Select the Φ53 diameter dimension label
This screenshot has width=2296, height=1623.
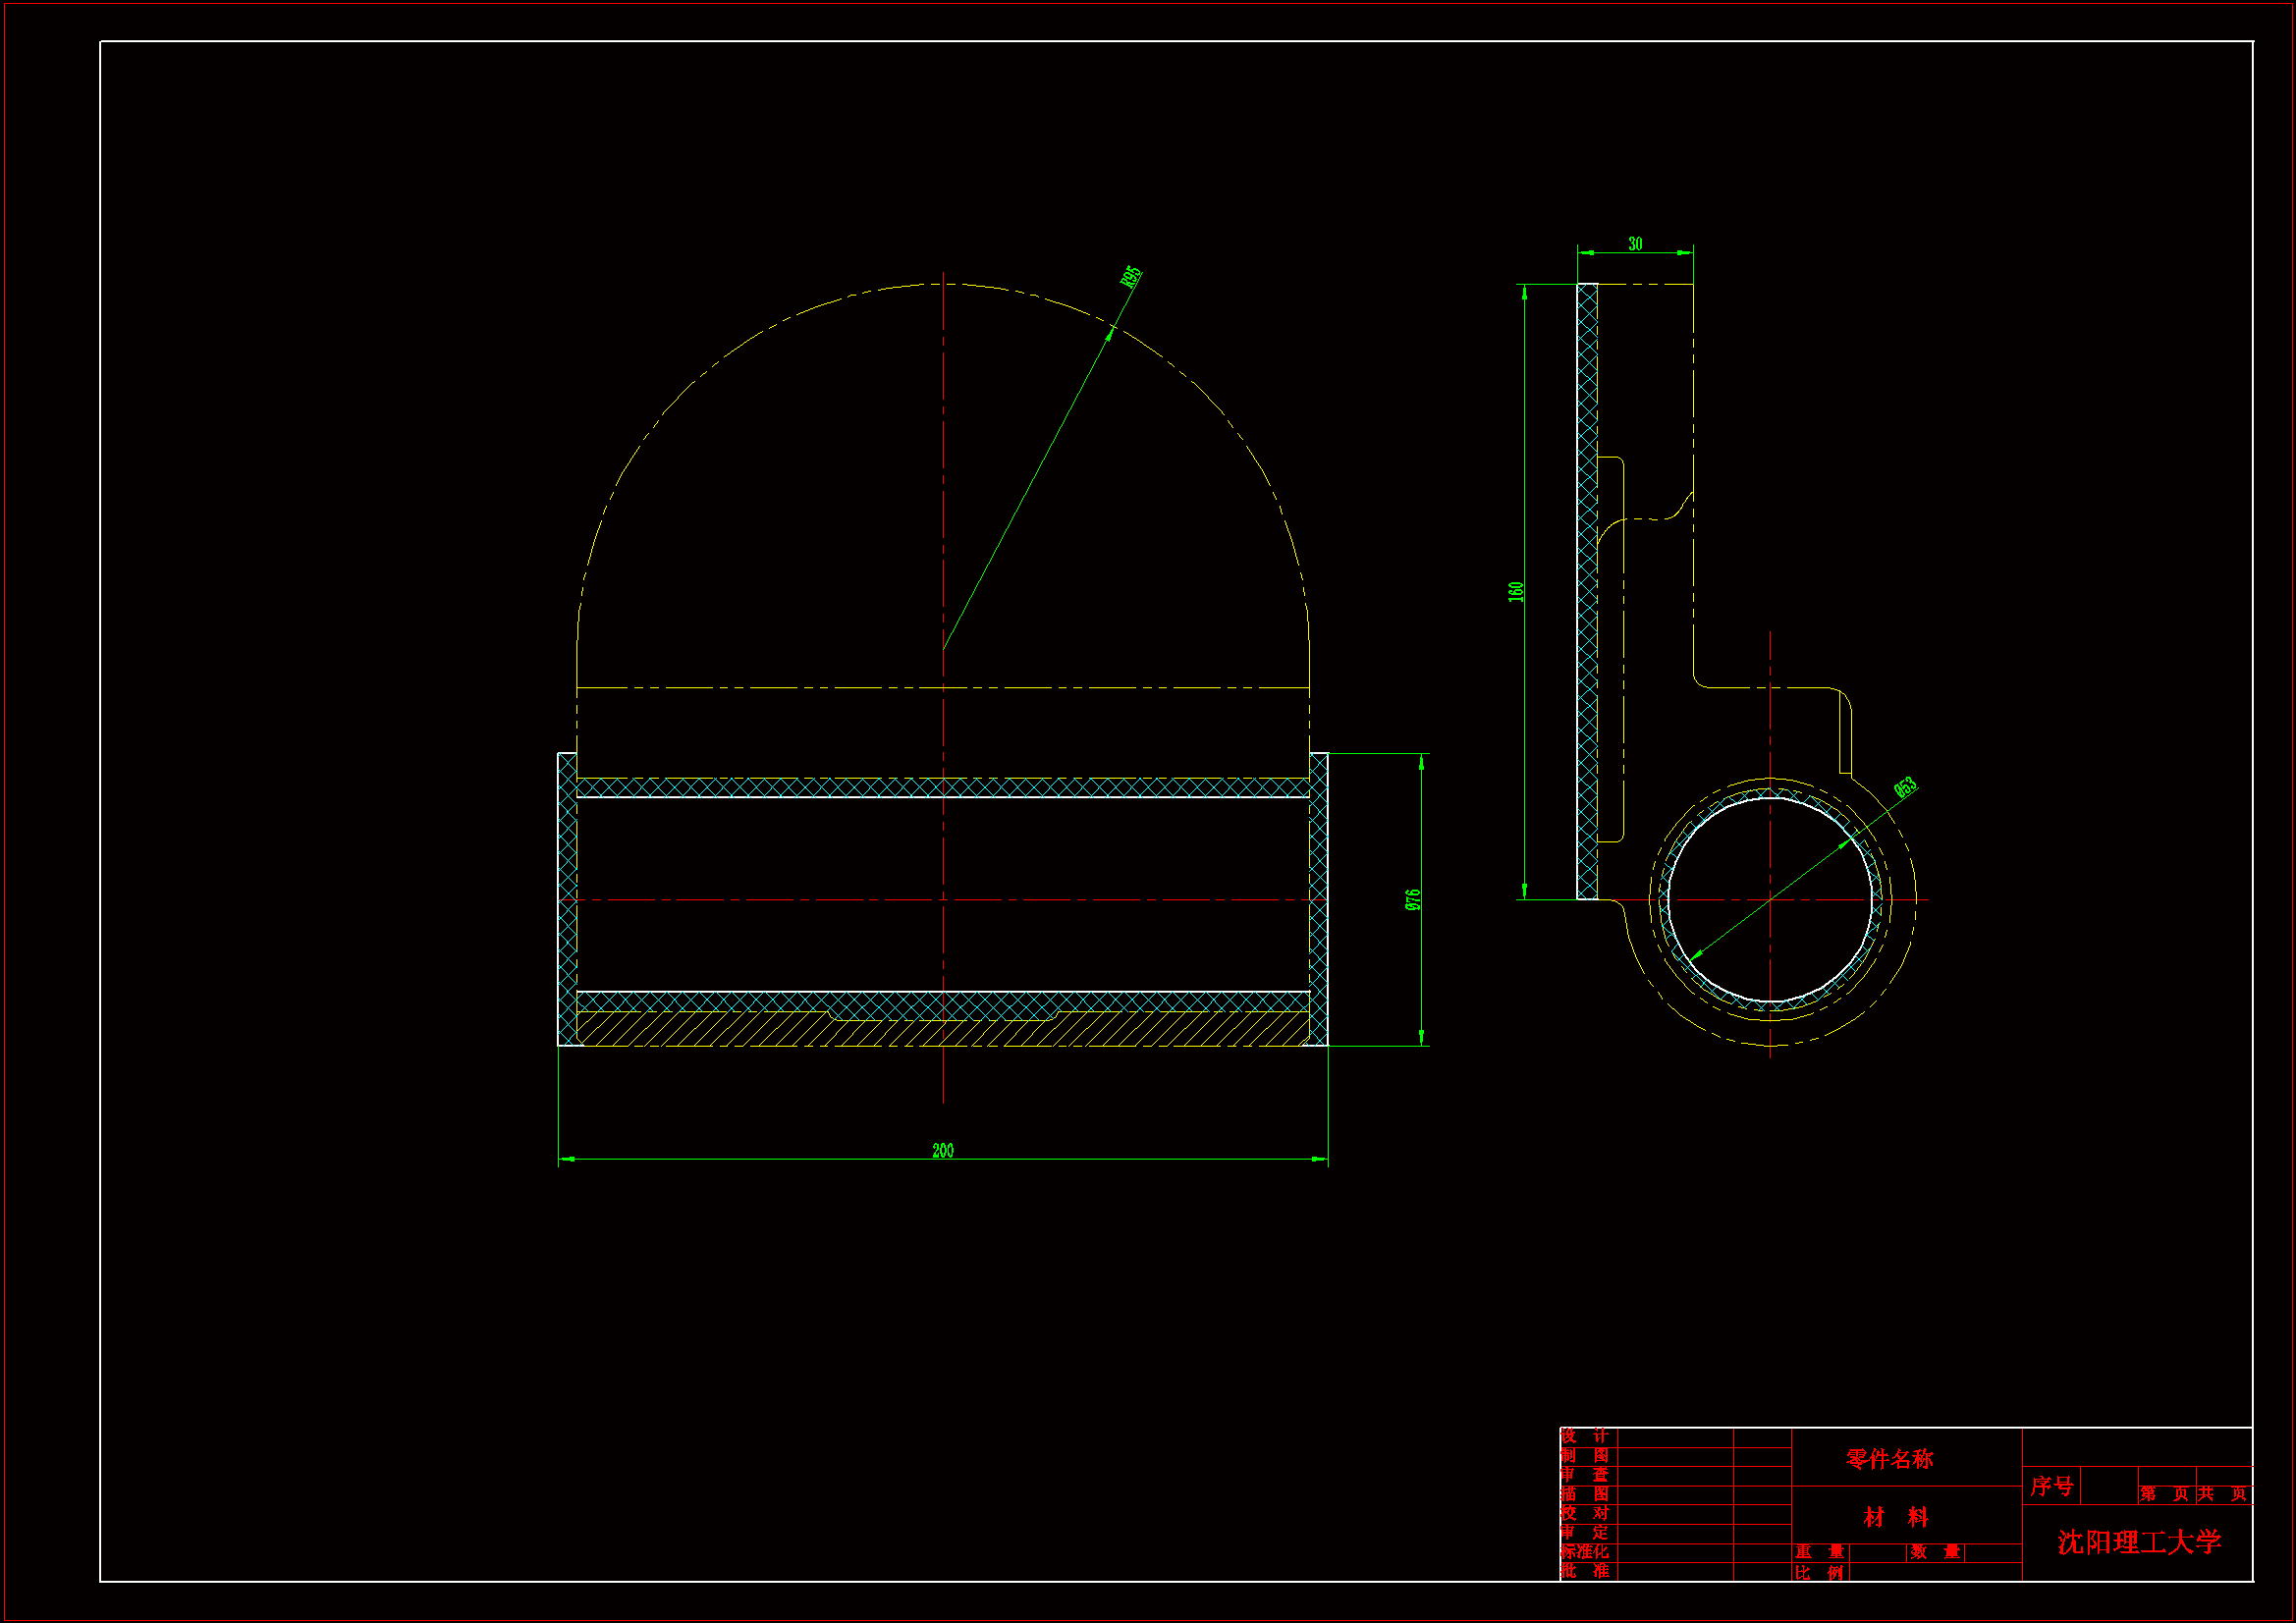tap(1905, 787)
